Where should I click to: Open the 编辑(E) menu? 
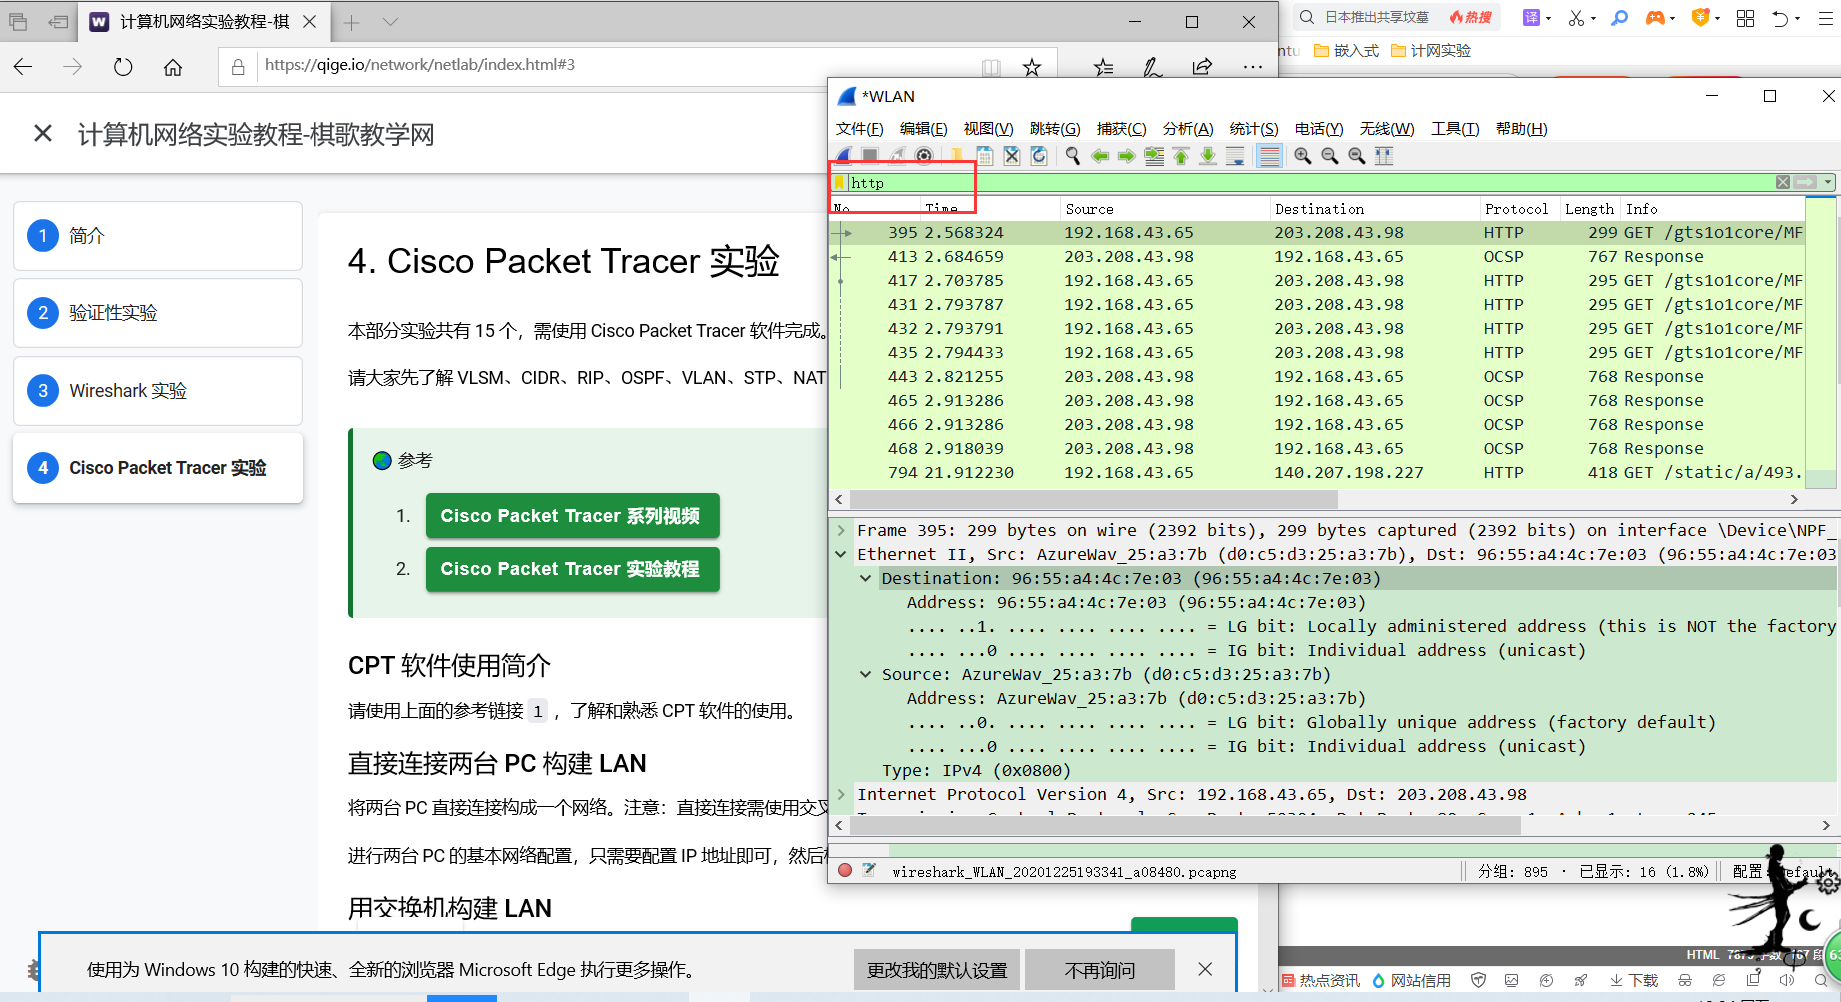coord(923,128)
